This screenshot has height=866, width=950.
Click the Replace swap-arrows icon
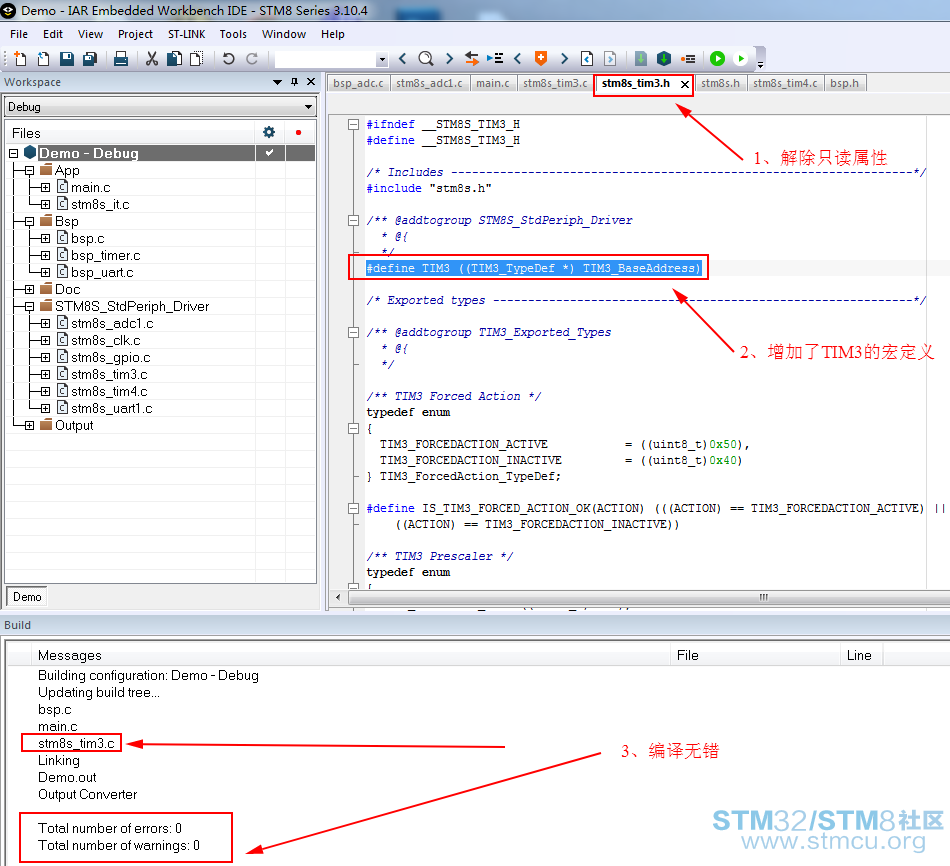point(471,58)
